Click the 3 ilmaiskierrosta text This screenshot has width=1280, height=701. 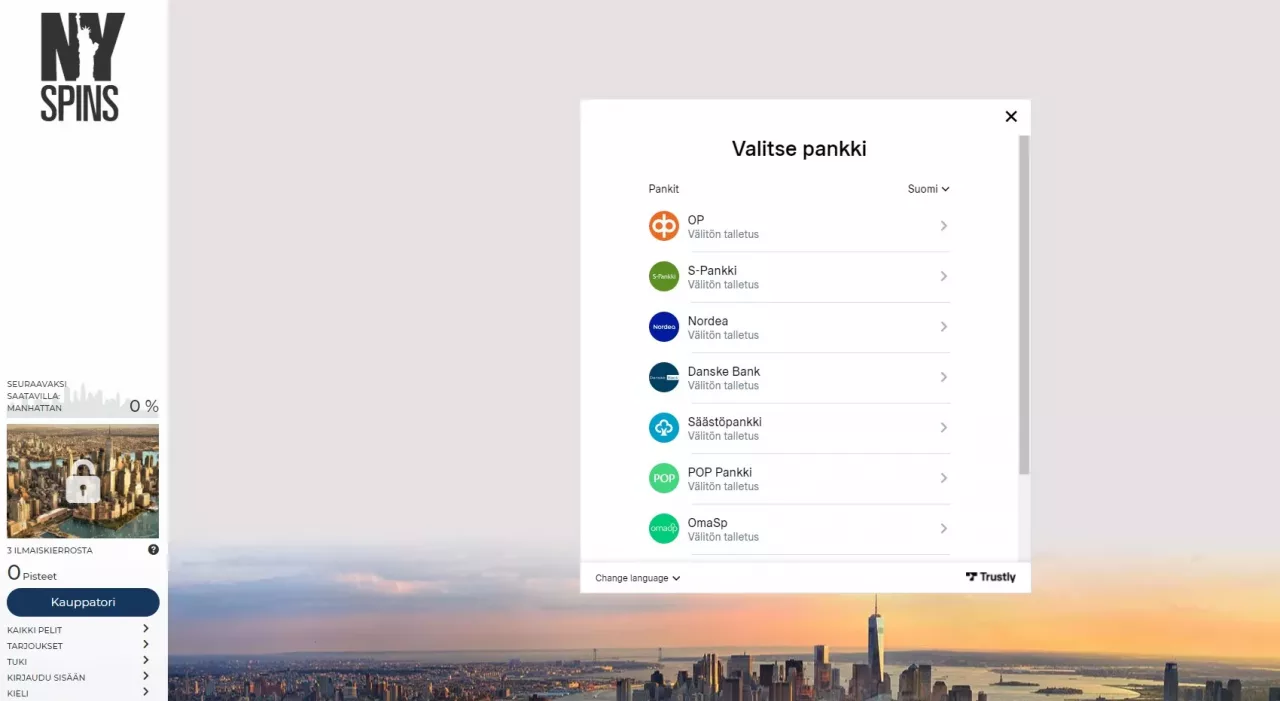[x=50, y=550]
